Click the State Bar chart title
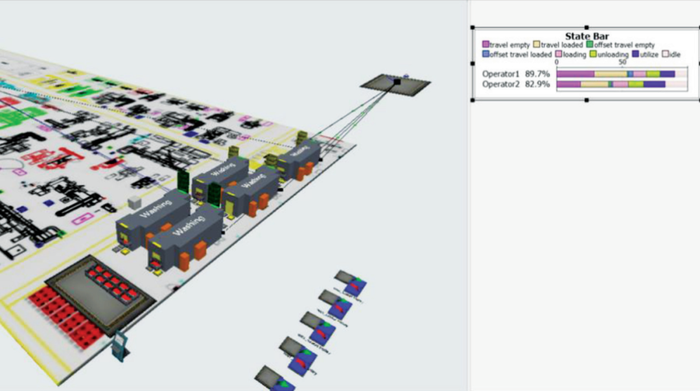This screenshot has height=391, width=700. coord(587,36)
